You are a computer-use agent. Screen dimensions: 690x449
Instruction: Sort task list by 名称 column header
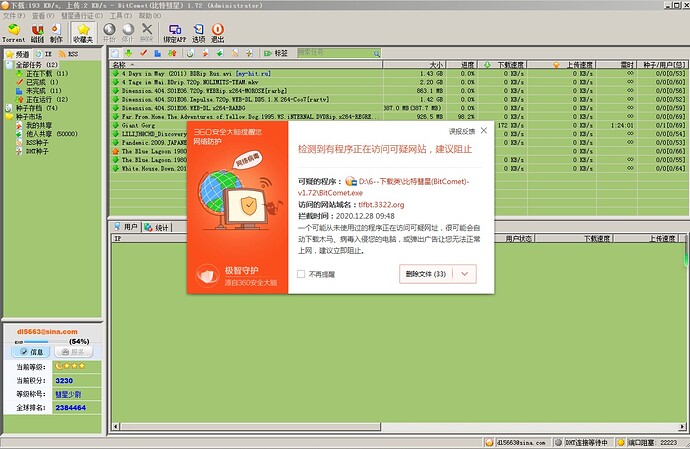[246, 65]
